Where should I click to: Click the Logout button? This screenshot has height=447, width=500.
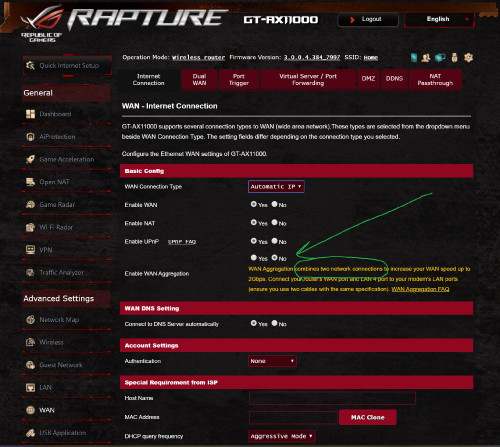tap(368, 20)
